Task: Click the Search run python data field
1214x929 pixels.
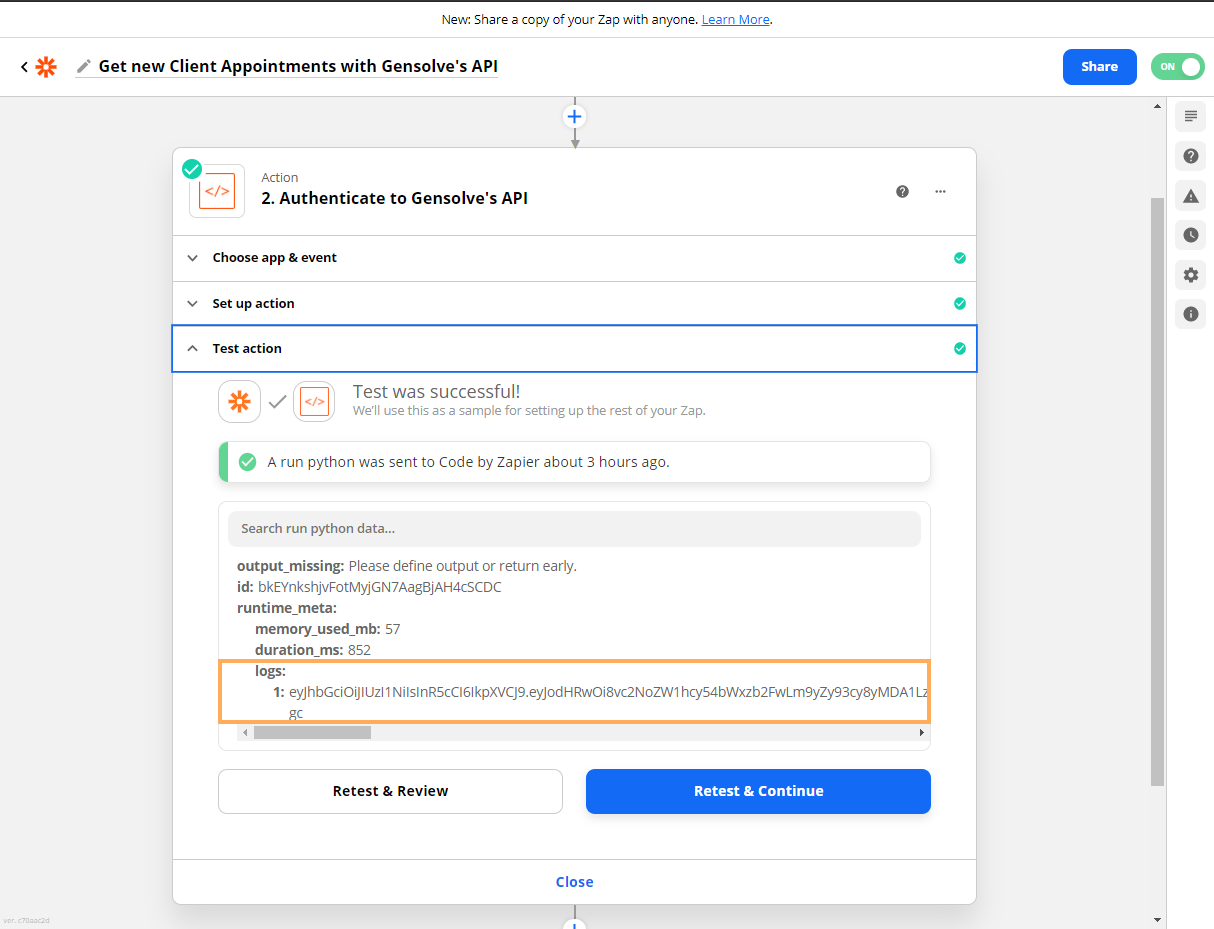Action: tap(574, 529)
